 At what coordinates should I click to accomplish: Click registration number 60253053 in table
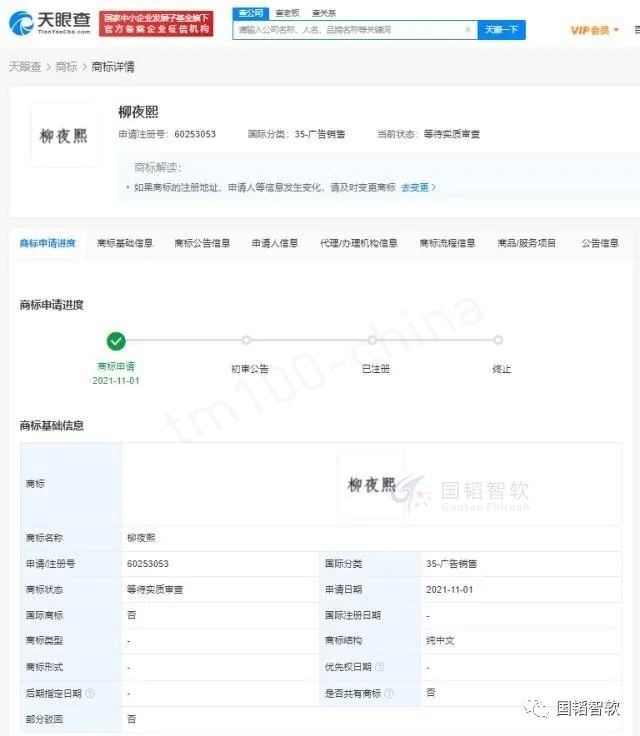147,564
